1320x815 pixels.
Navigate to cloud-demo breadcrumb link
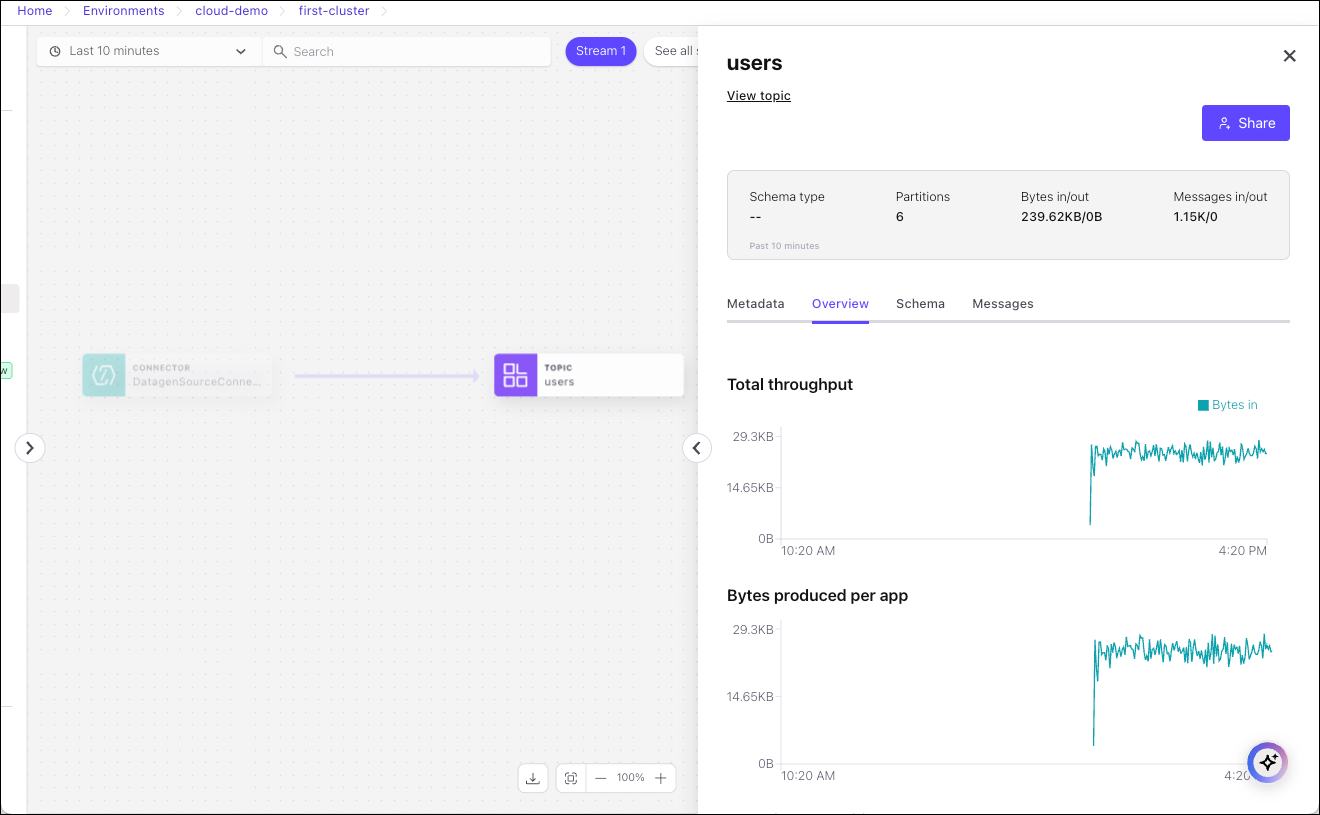[x=231, y=11]
